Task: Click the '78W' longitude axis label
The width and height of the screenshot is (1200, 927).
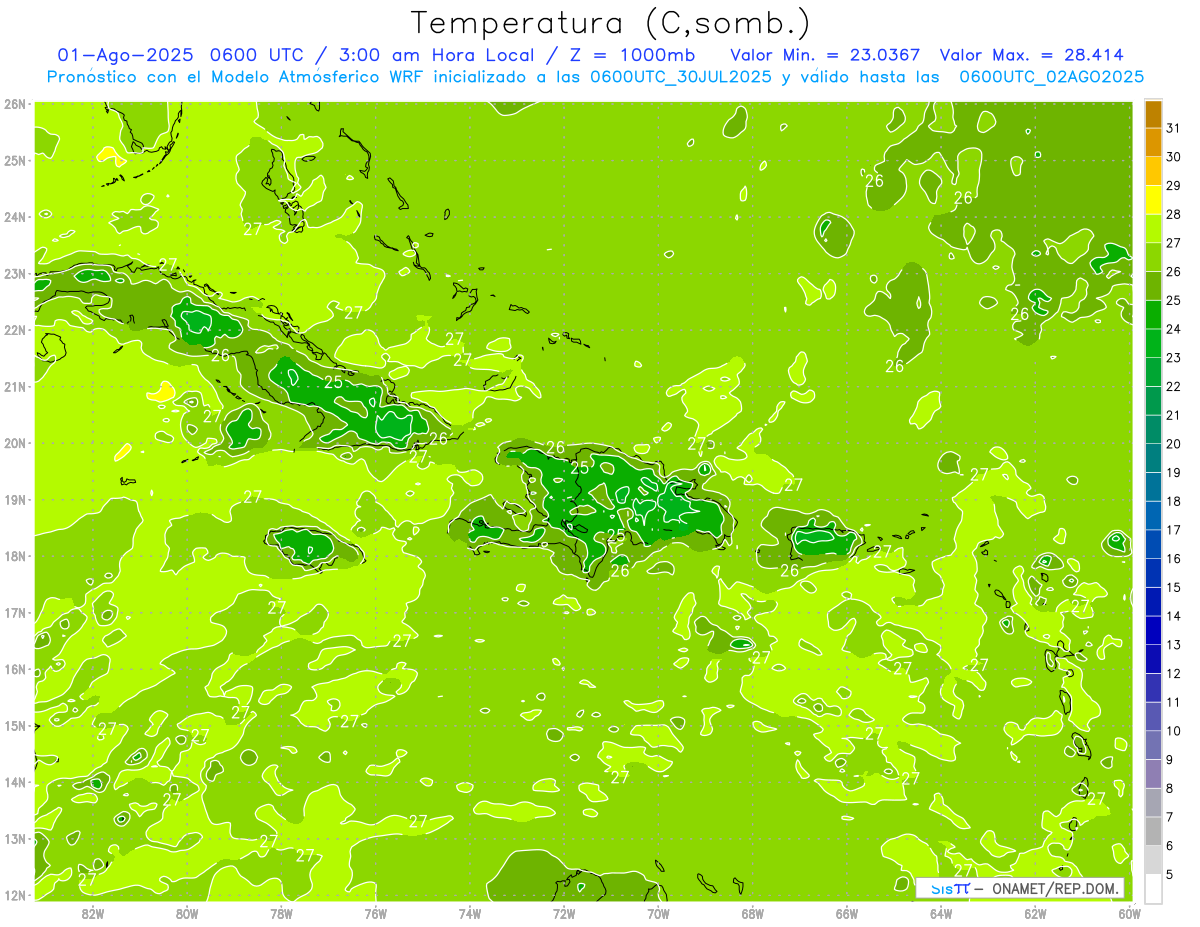Action: (281, 913)
